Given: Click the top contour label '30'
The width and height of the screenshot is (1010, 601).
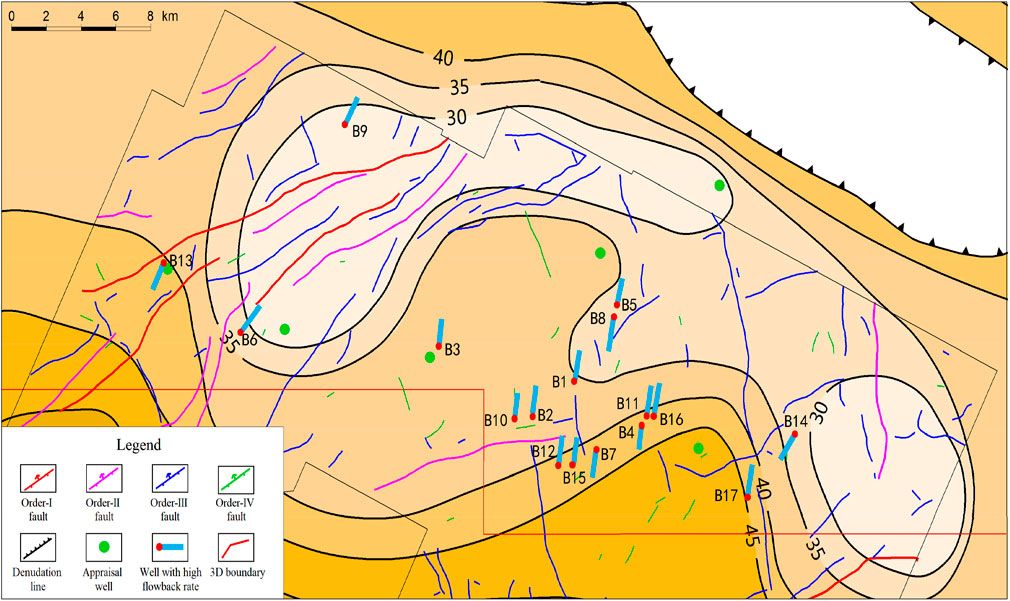Looking at the screenshot, I should tap(456, 117).
